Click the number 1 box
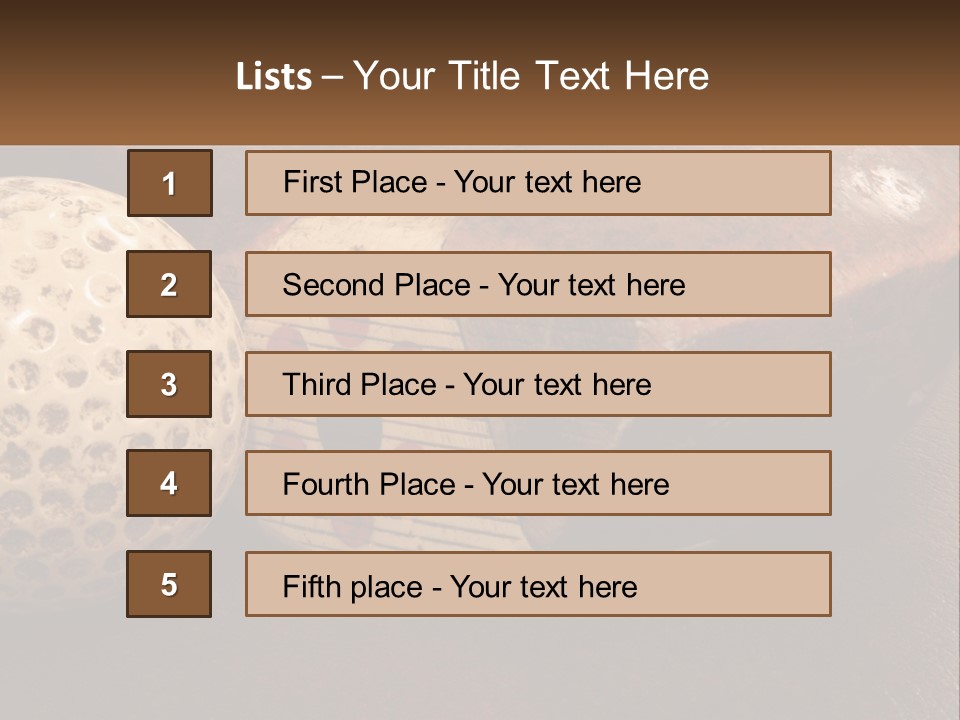This screenshot has height=720, width=960. pyautogui.click(x=170, y=183)
